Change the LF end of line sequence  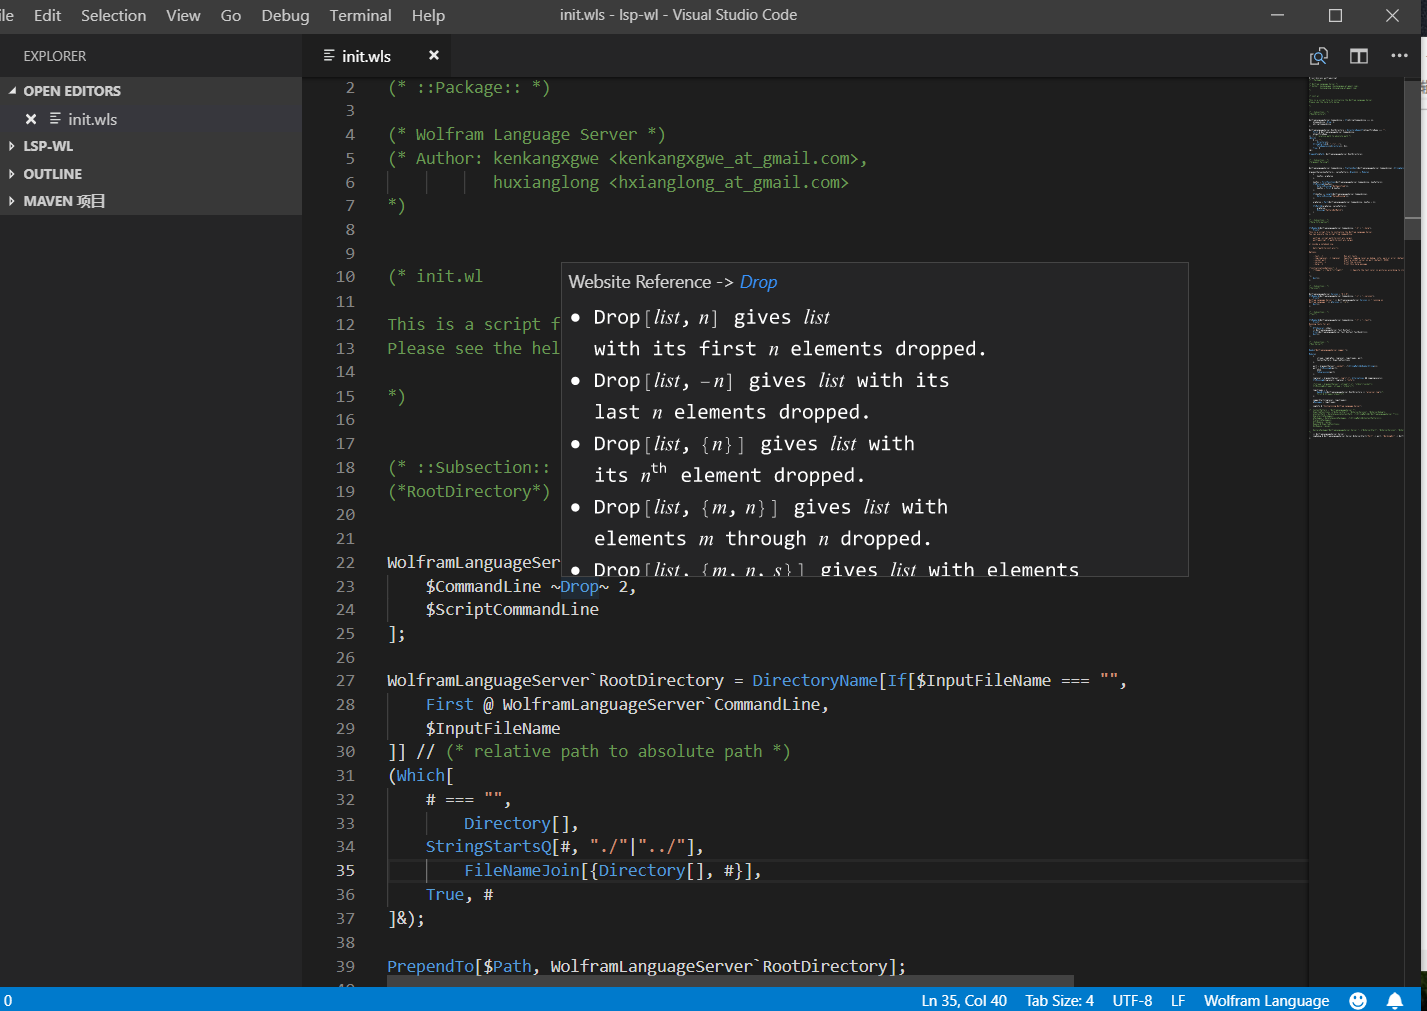pyautogui.click(x=1178, y=1000)
